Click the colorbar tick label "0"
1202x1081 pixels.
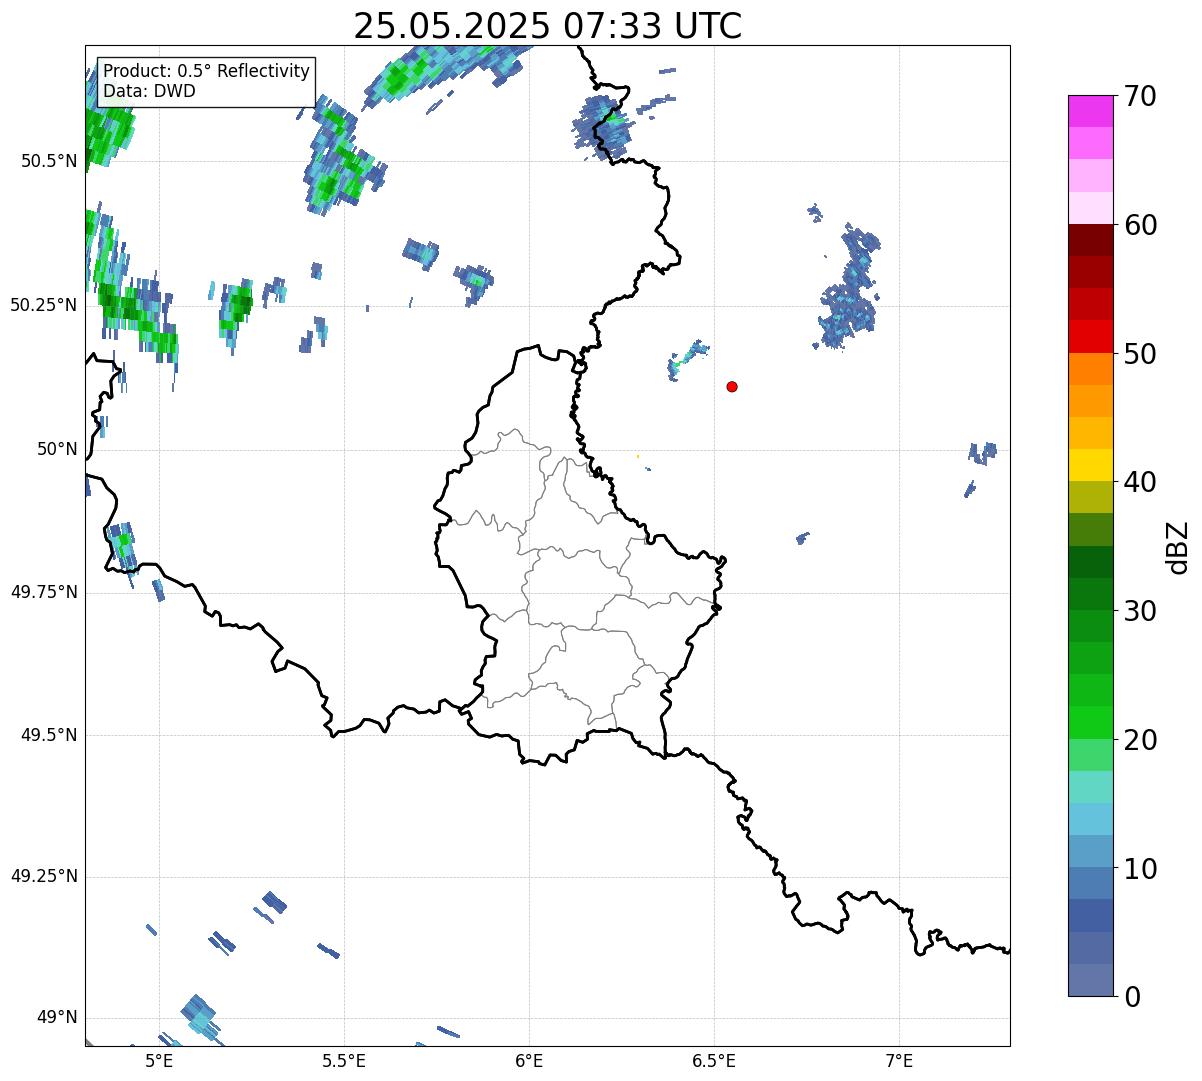1132,997
